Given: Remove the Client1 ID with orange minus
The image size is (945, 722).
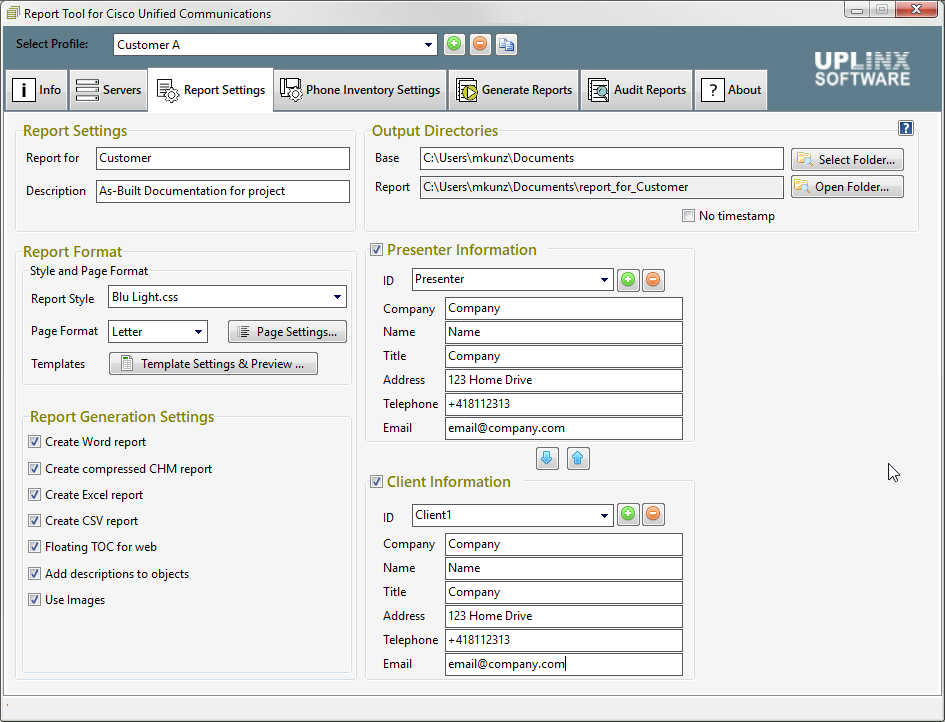Looking at the screenshot, I should [653, 514].
